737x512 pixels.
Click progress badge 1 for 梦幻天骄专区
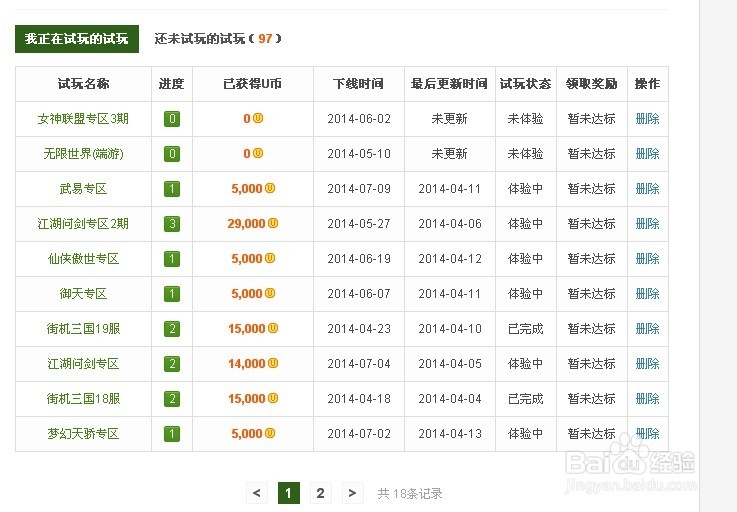pos(172,433)
